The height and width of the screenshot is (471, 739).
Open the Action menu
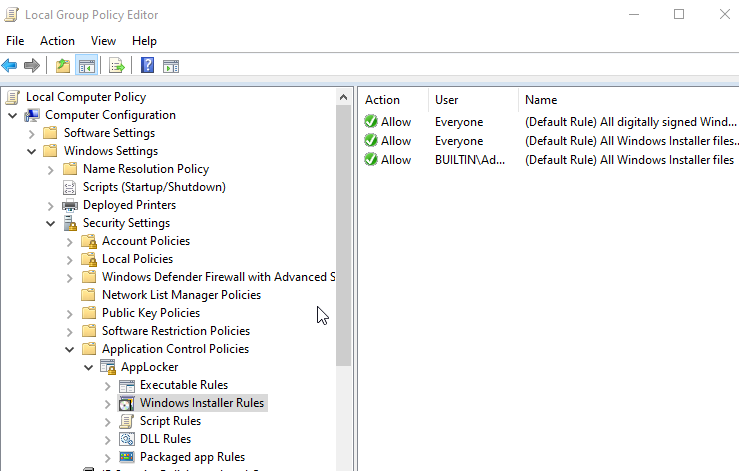coord(57,41)
